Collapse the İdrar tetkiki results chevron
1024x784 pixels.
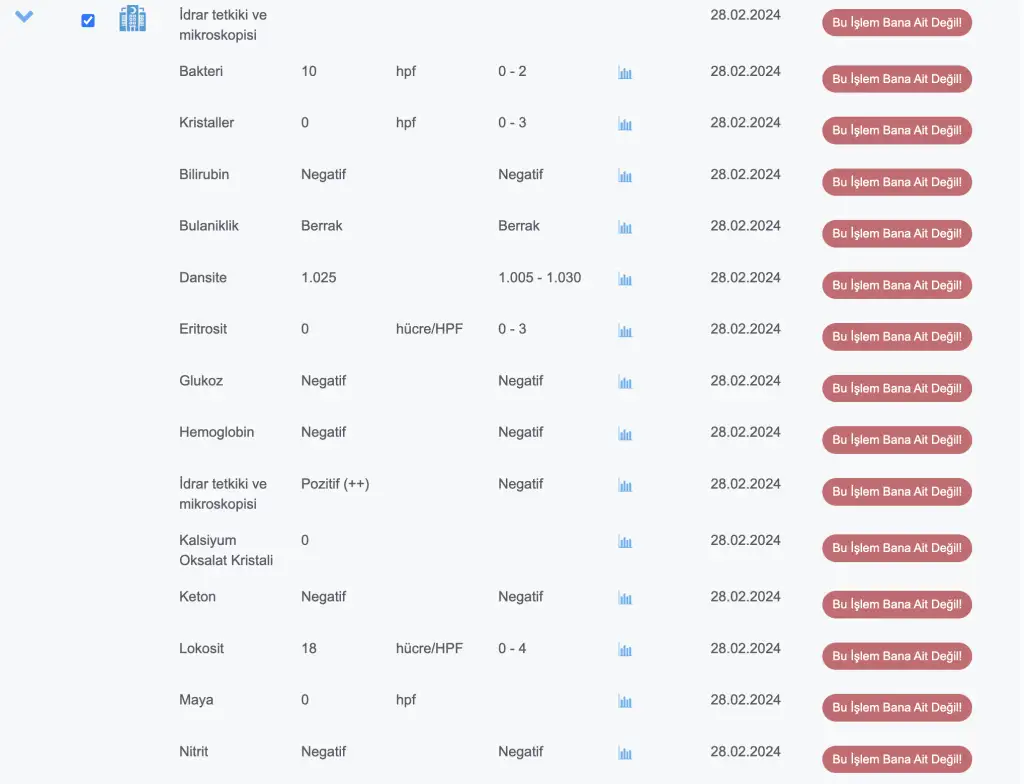coord(25,17)
